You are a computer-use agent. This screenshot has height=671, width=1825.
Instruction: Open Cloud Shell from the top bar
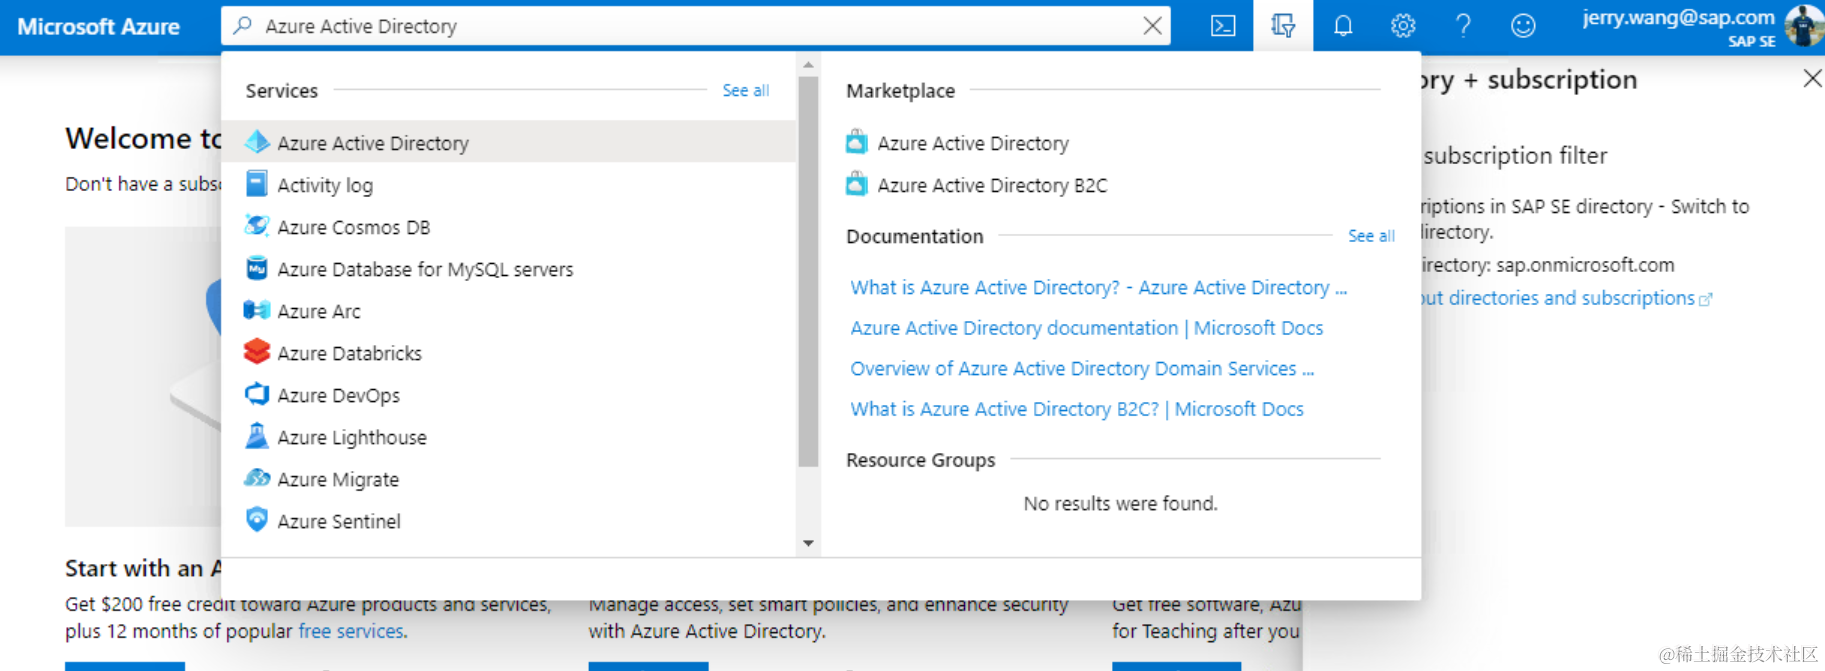click(1223, 26)
